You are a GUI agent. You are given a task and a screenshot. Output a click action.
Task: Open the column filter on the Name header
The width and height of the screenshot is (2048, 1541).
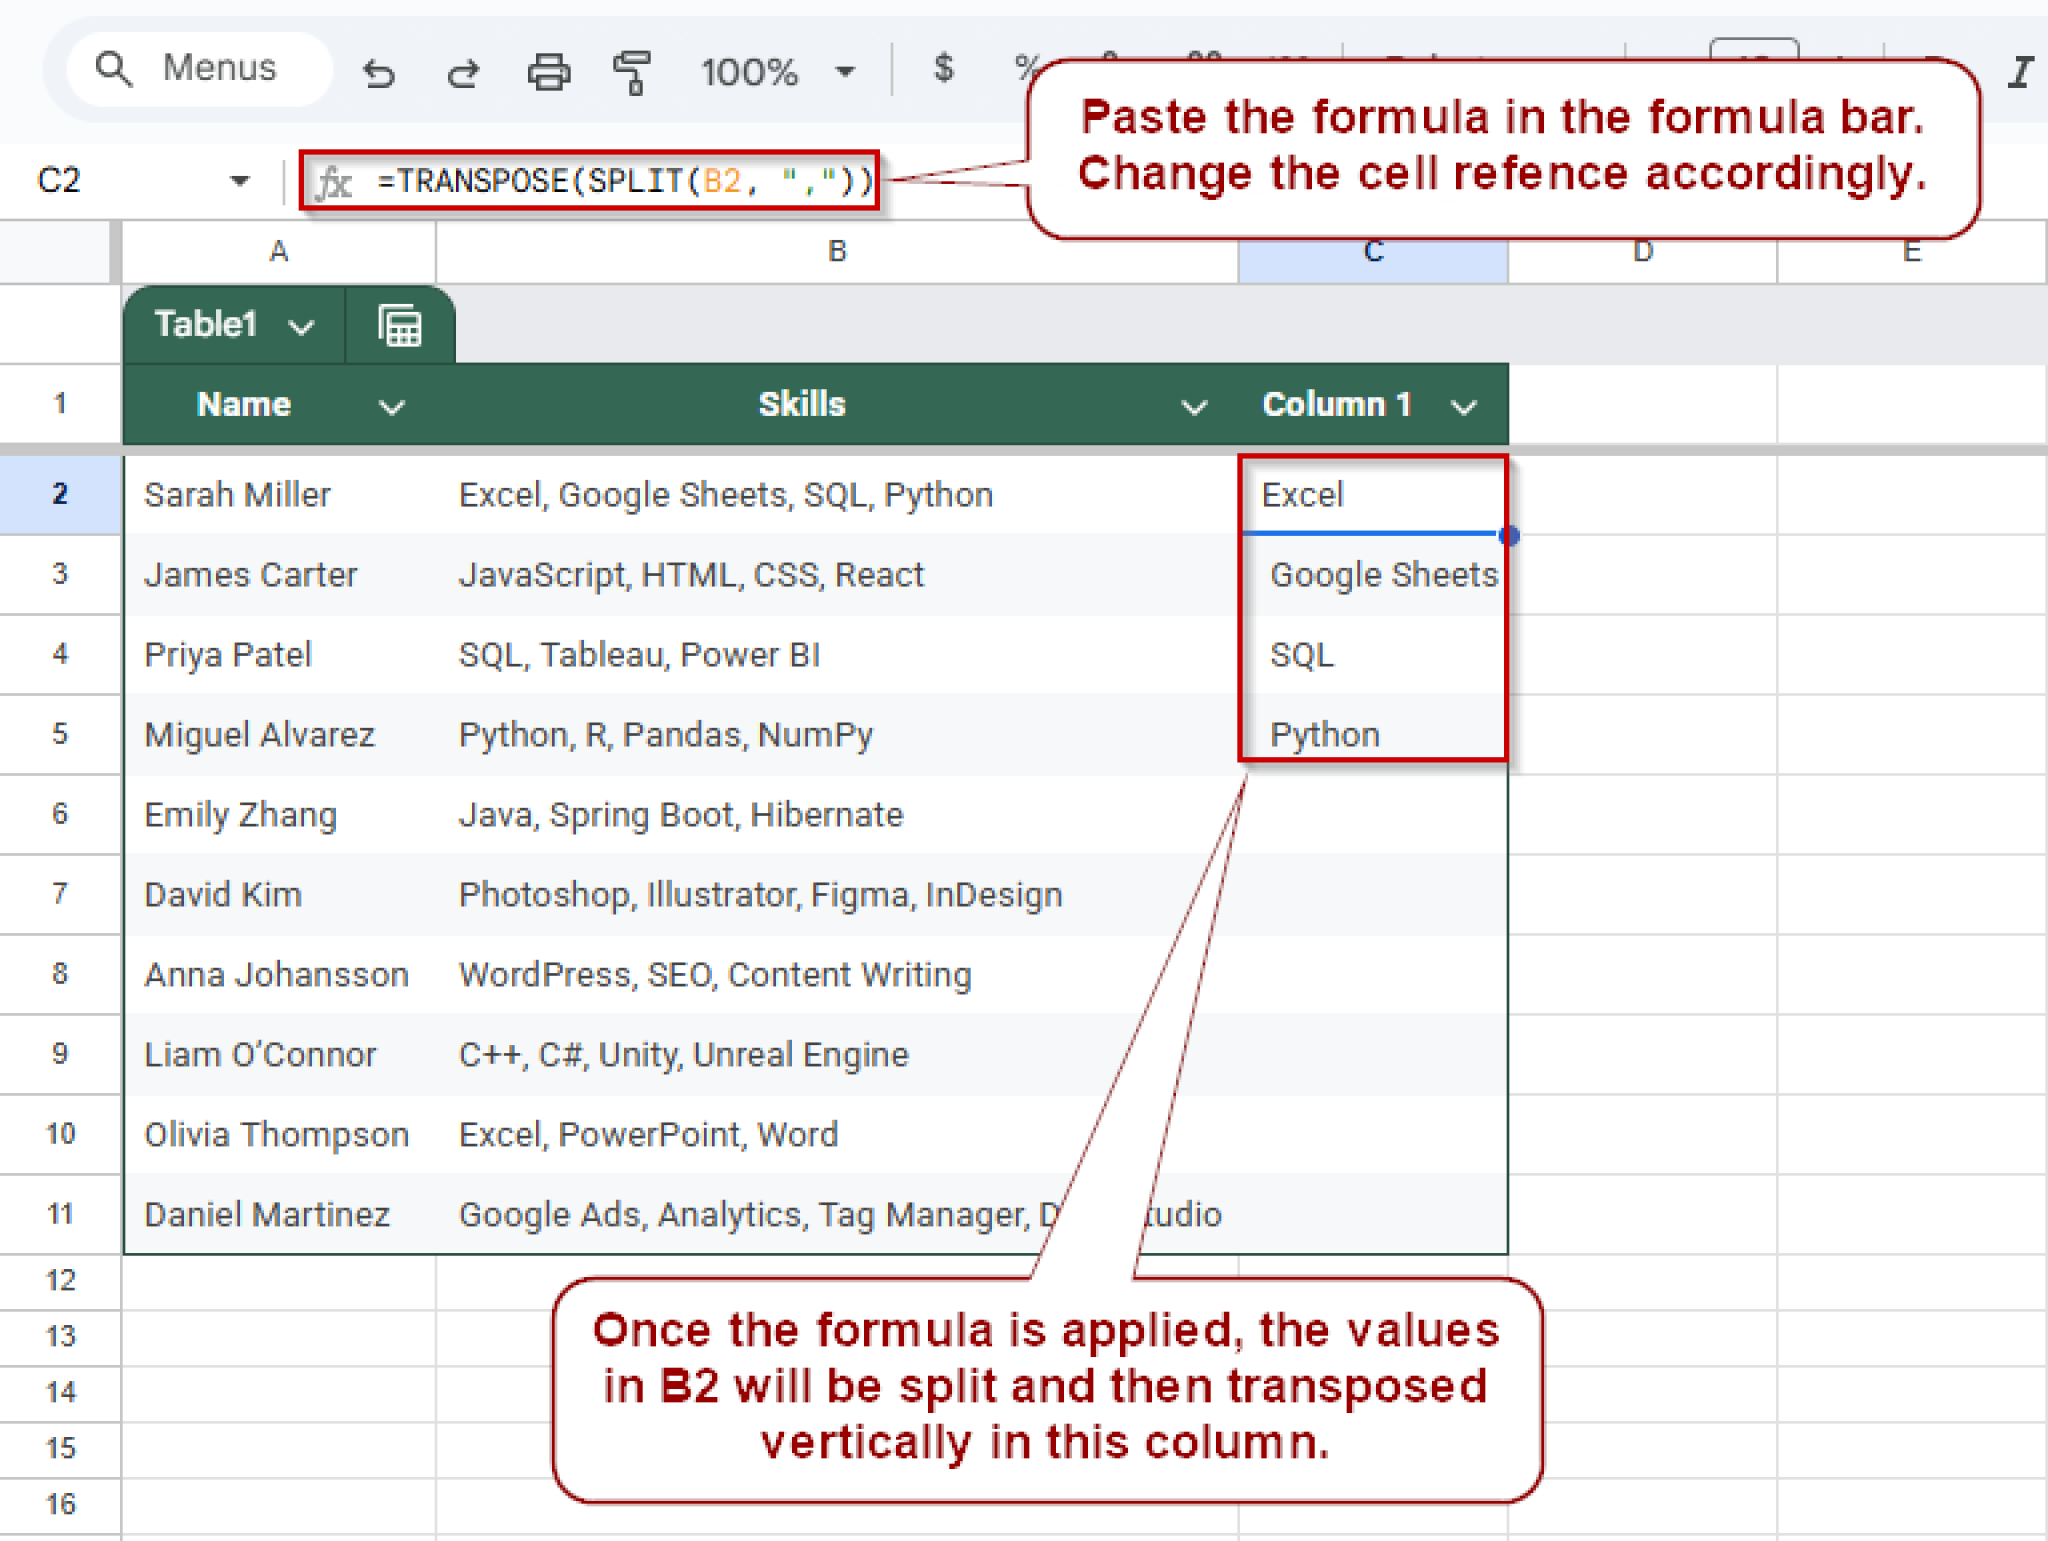[x=391, y=406]
